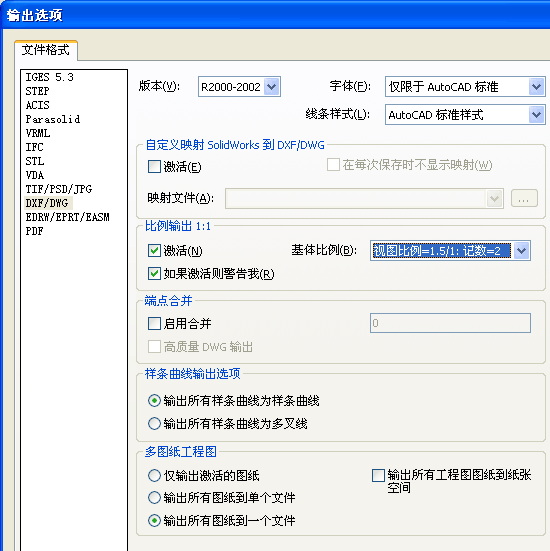Select Parasolid in the format list
The image size is (550, 551).
[53, 119]
